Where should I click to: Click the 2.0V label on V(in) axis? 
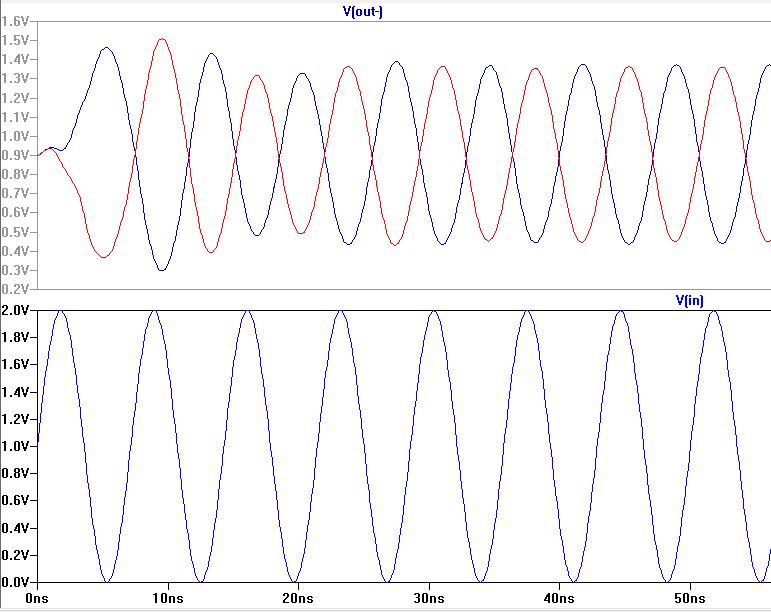[x=15, y=310]
